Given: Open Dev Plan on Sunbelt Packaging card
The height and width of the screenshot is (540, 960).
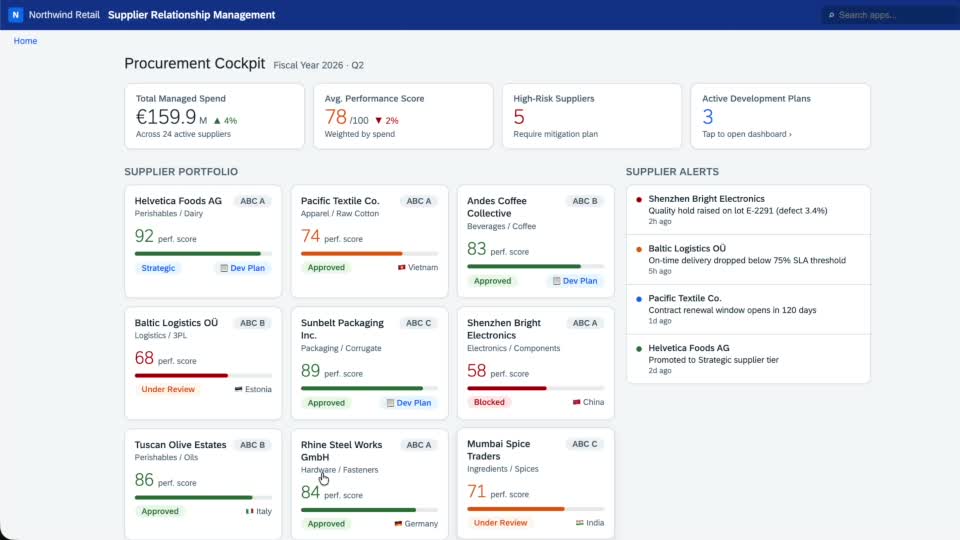Looking at the screenshot, I should 409,403.
